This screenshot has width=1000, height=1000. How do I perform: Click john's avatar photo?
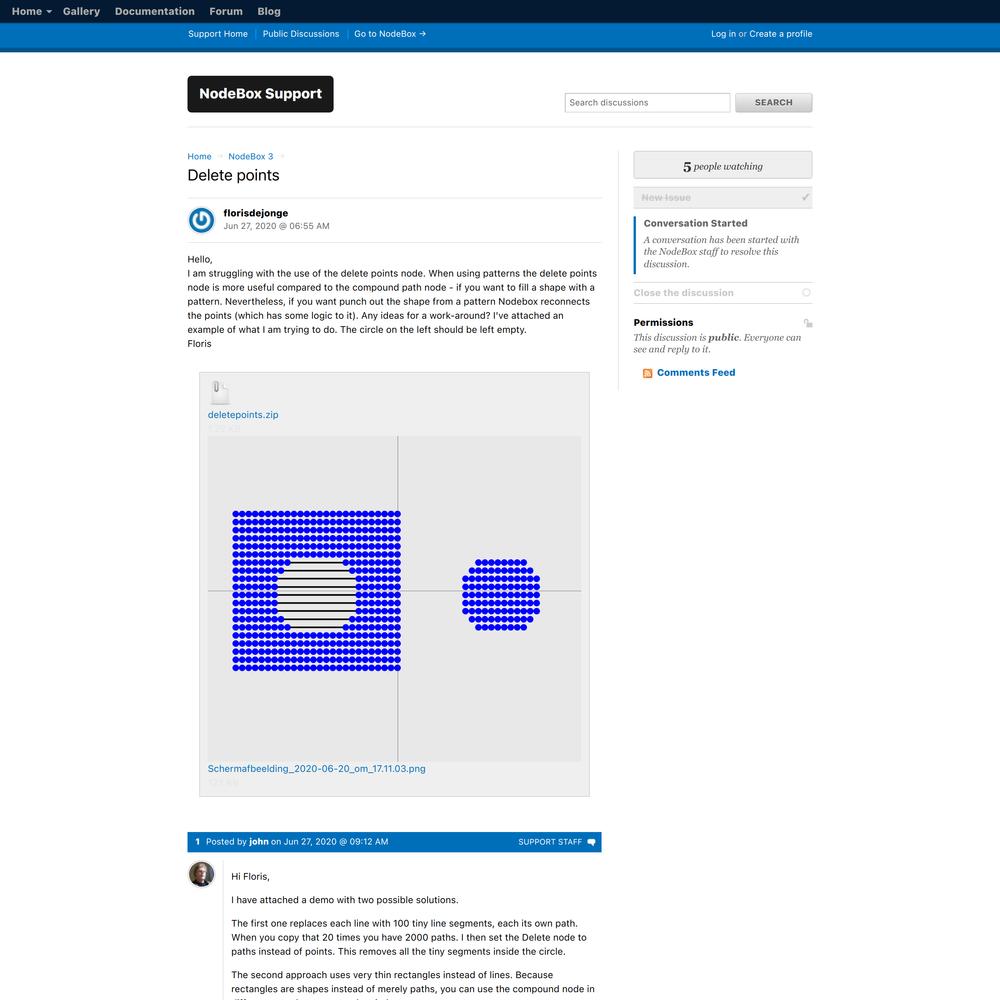pyautogui.click(x=202, y=874)
